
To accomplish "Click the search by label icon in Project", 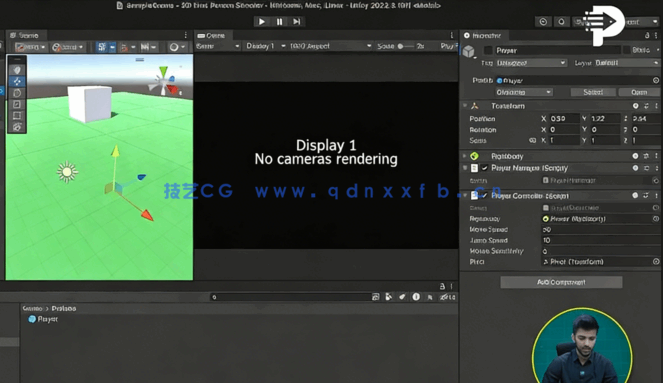I will click(x=402, y=297).
